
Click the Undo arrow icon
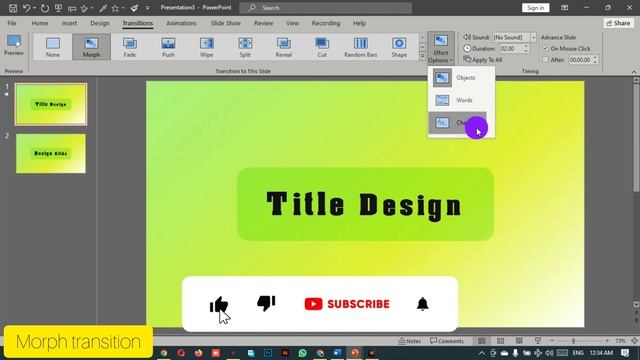(27, 8)
